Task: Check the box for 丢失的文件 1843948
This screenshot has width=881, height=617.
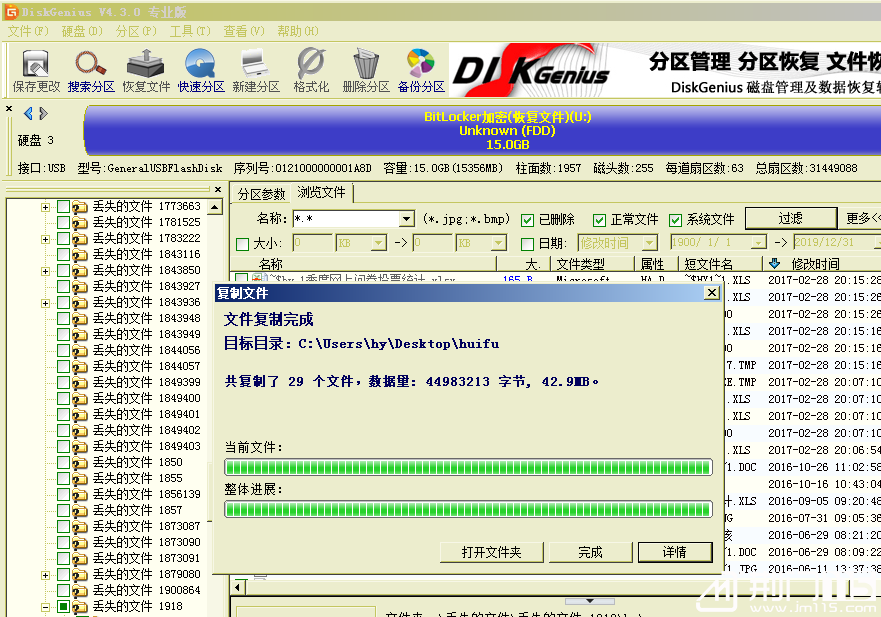Action: pyautogui.click(x=63, y=319)
